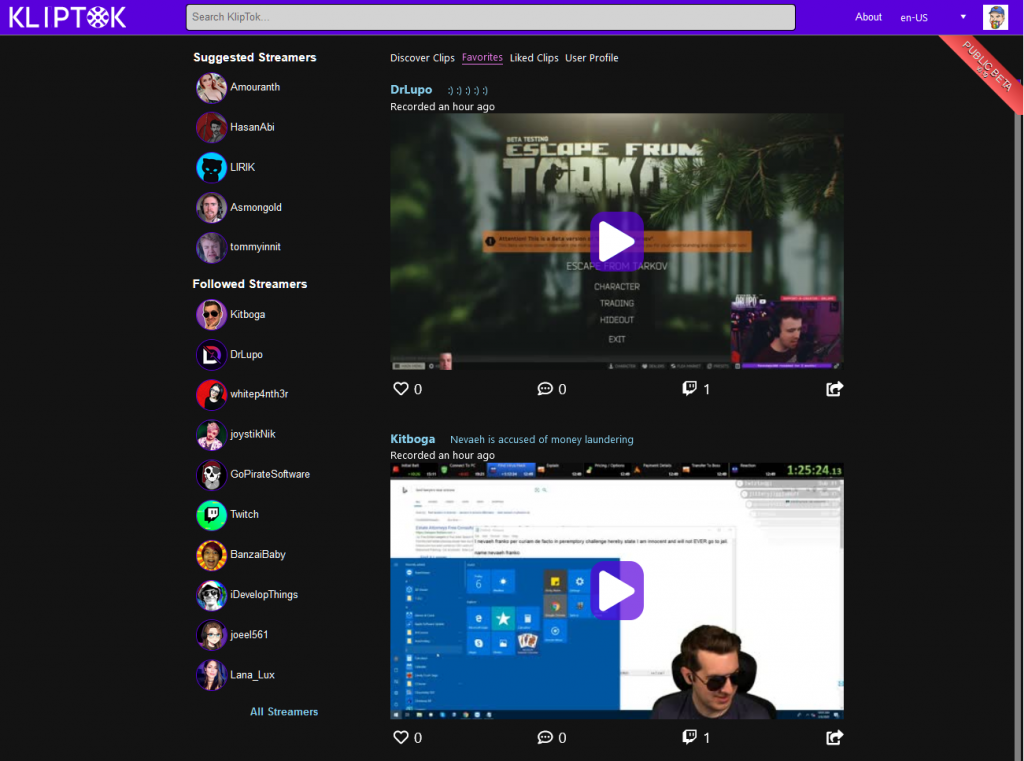Screen dimensions: 1024x761
Task: Open the User Profile tab
Action: 591,58
